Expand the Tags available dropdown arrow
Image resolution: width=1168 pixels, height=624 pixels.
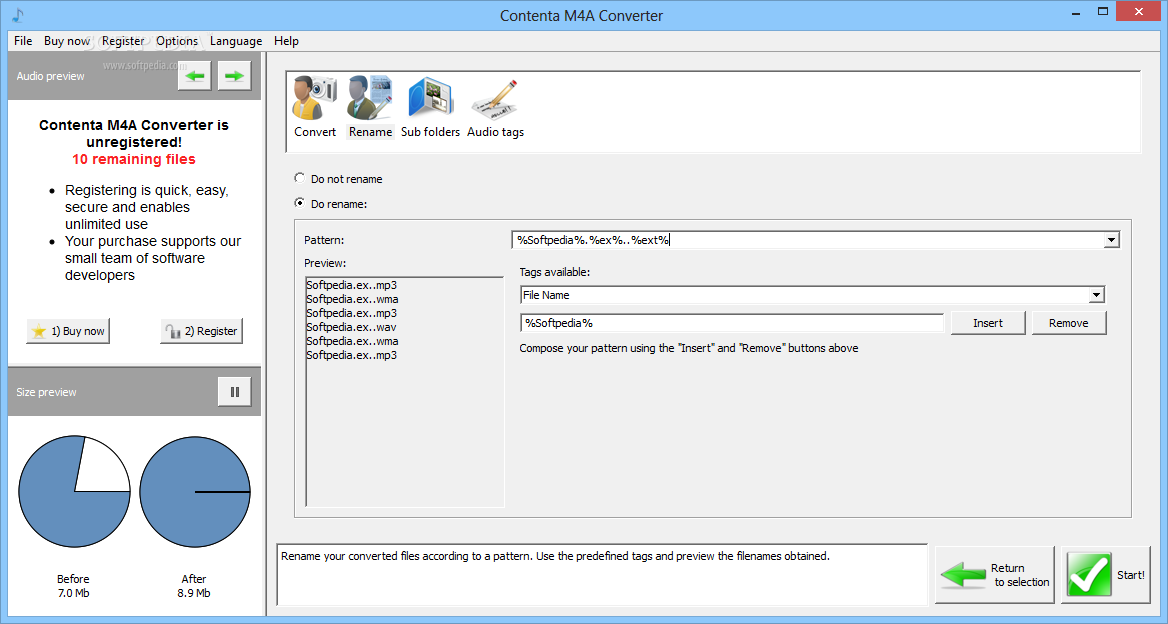(x=1096, y=295)
